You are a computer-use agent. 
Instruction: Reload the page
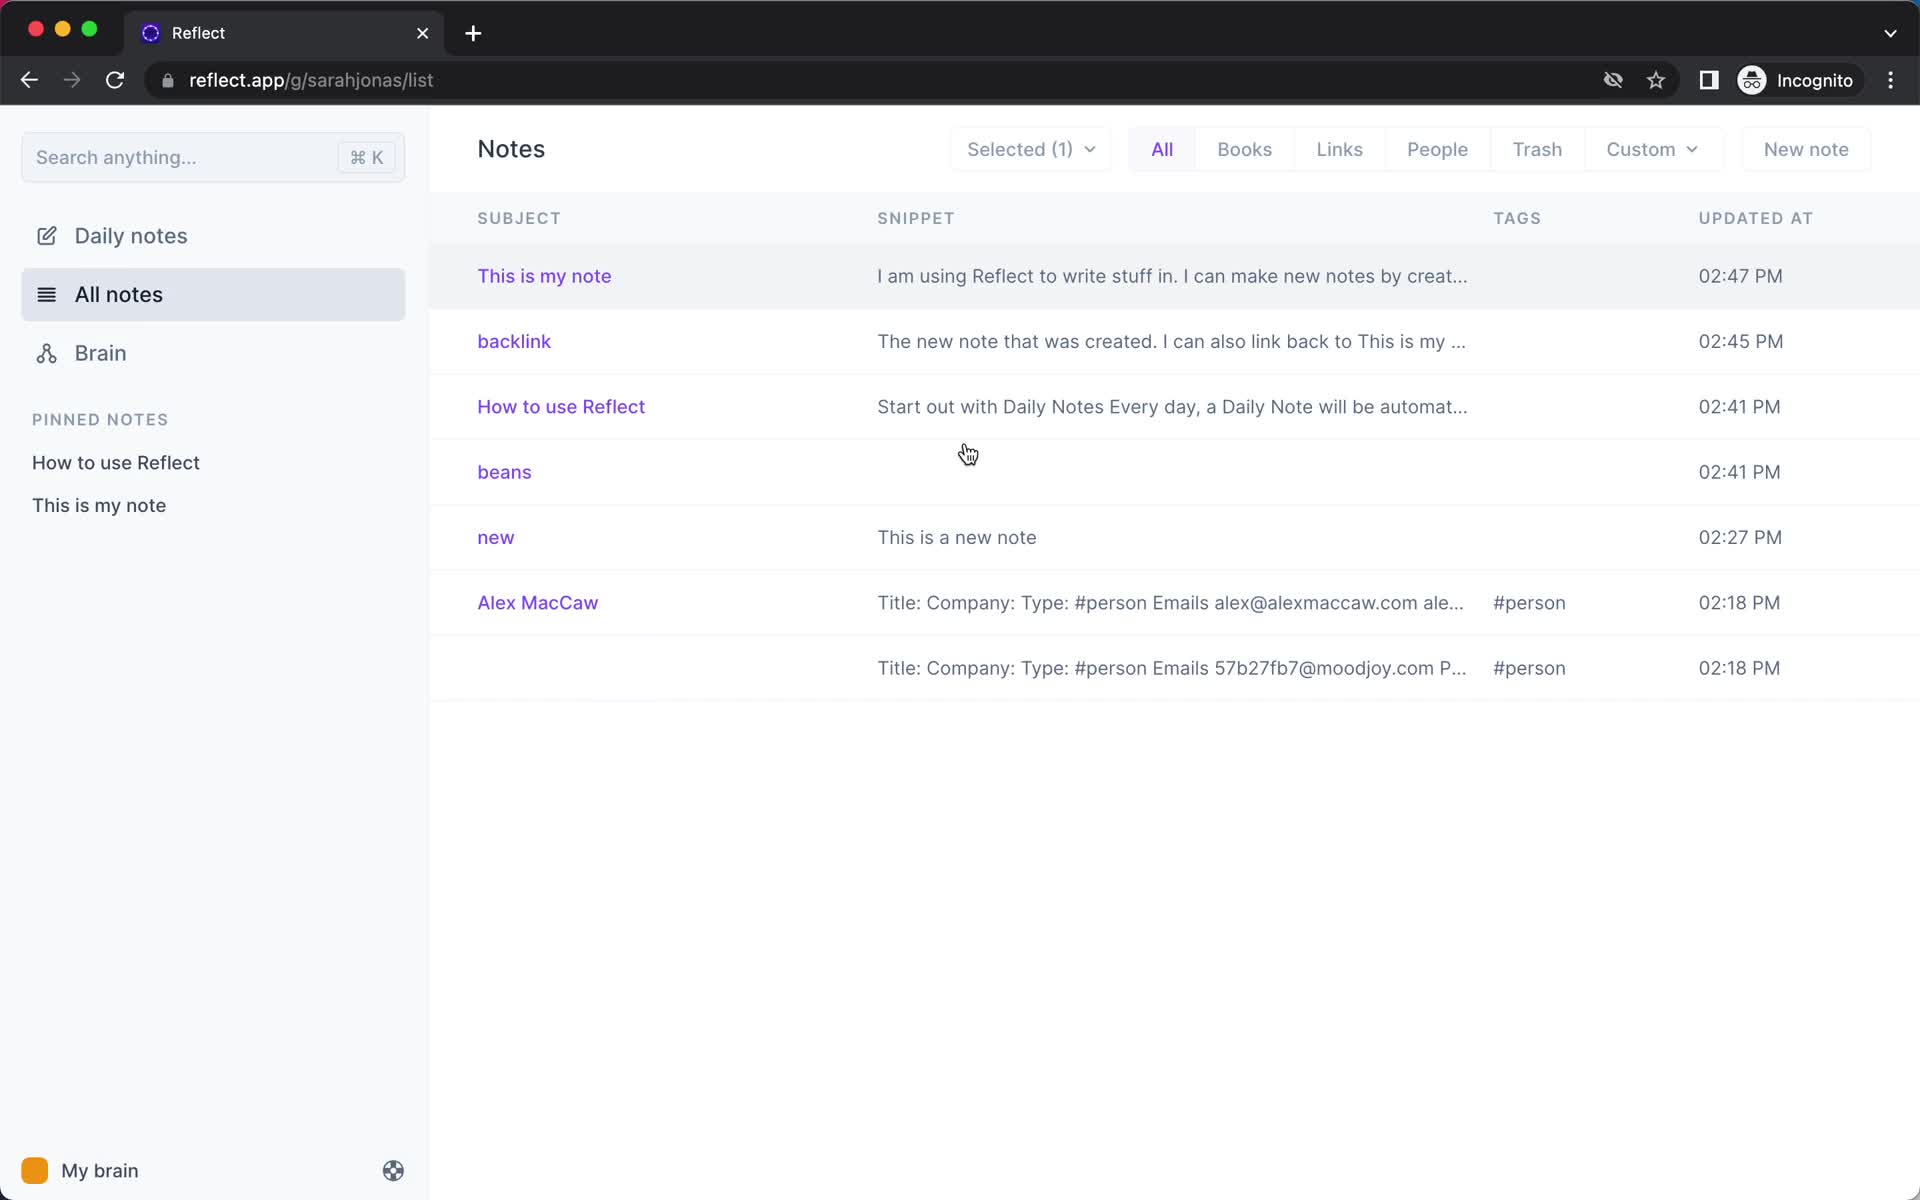(x=115, y=80)
